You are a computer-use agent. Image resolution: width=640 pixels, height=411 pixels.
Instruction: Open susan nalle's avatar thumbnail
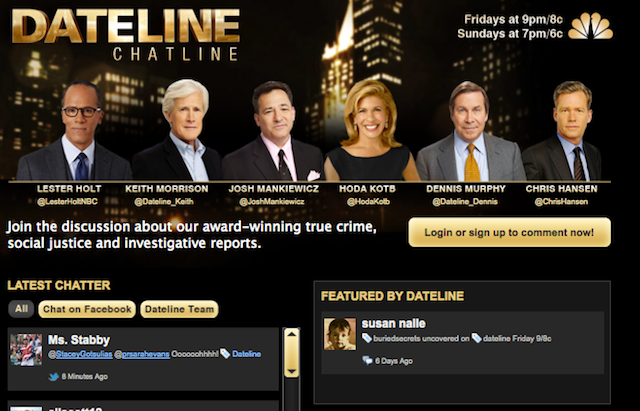click(340, 334)
